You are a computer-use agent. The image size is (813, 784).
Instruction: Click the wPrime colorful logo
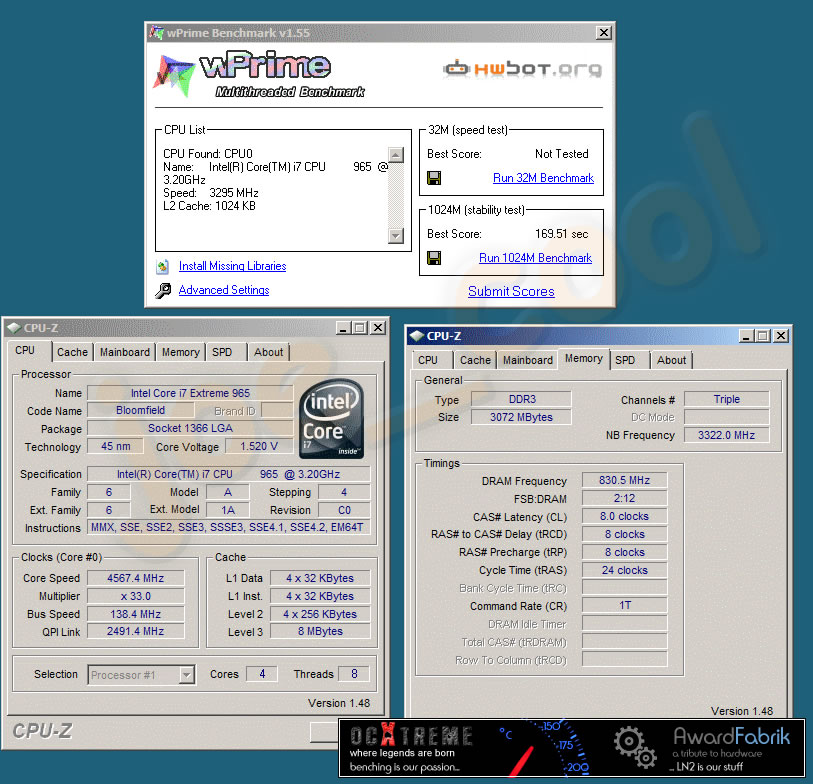tap(173, 76)
